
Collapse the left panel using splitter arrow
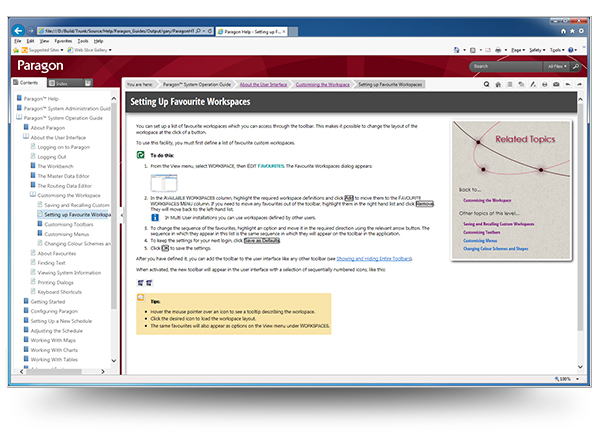tap(121, 215)
